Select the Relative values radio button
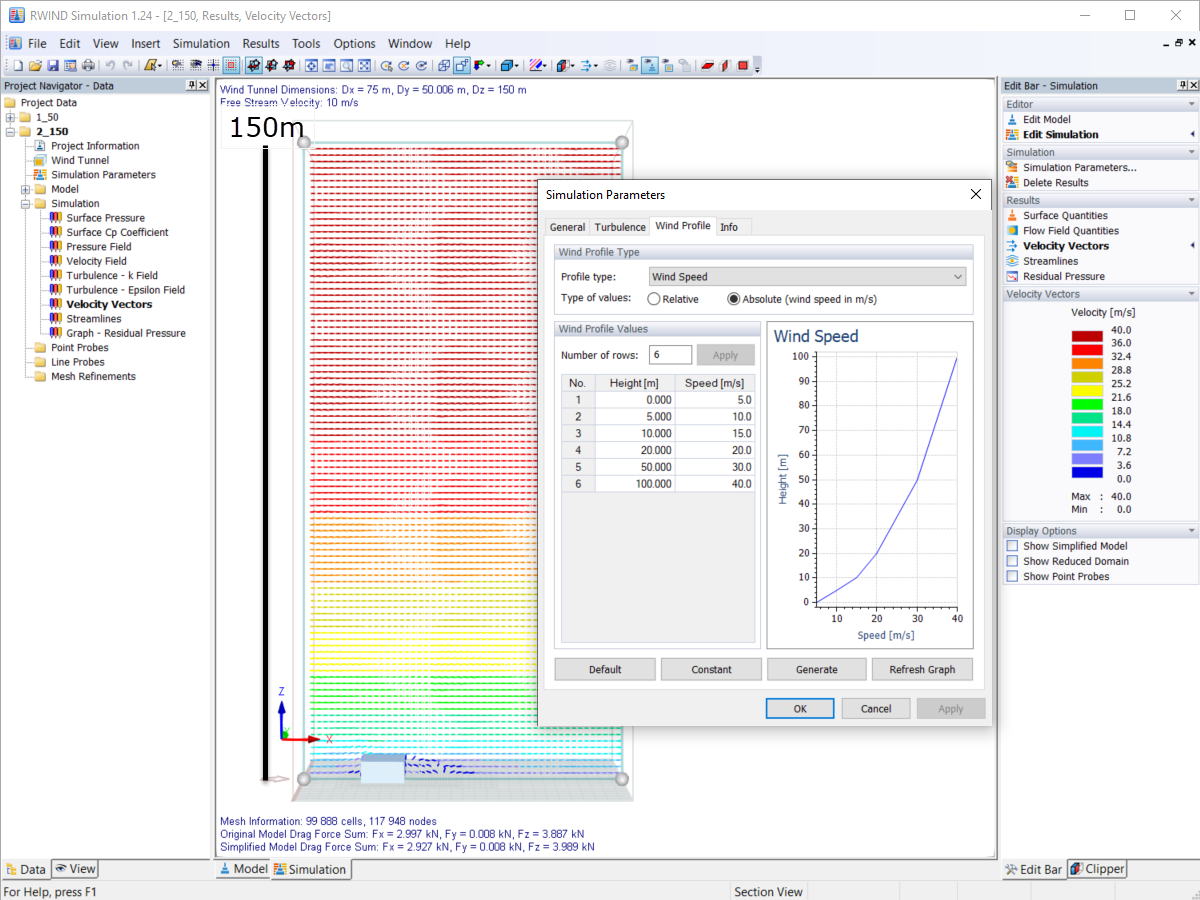 tap(654, 299)
